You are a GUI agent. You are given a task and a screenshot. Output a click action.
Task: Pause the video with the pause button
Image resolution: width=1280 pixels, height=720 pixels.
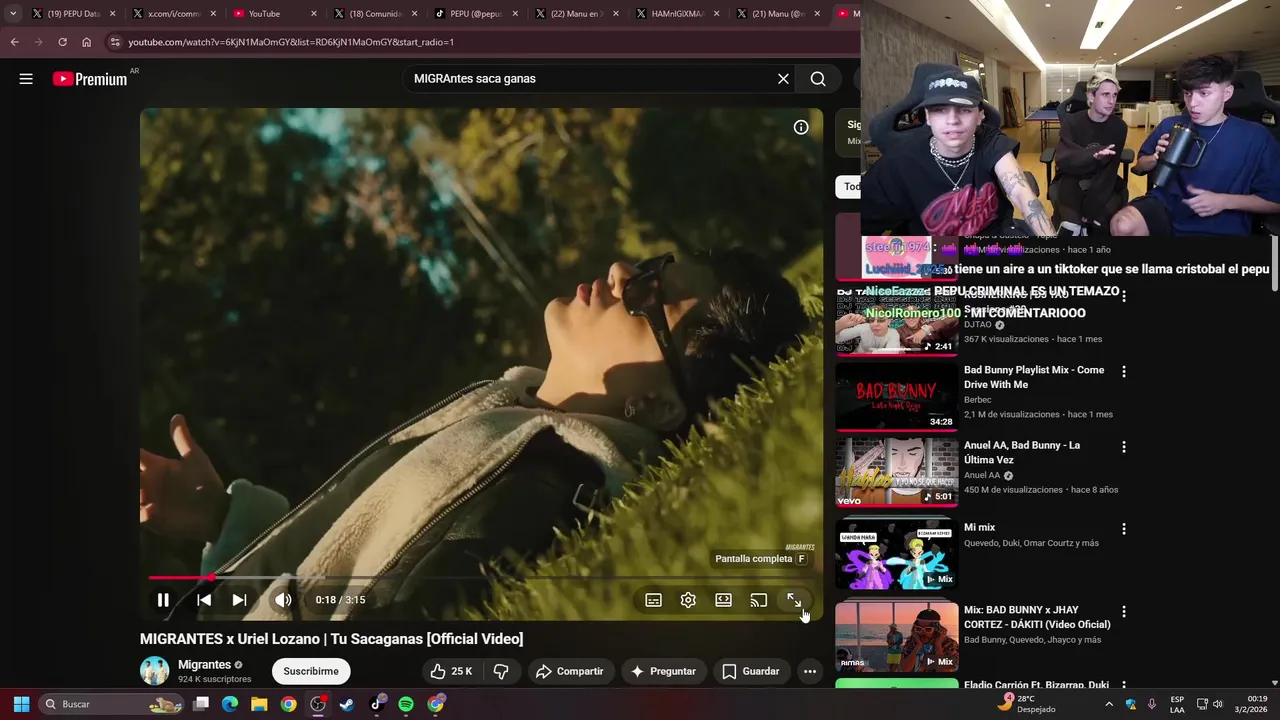click(163, 600)
